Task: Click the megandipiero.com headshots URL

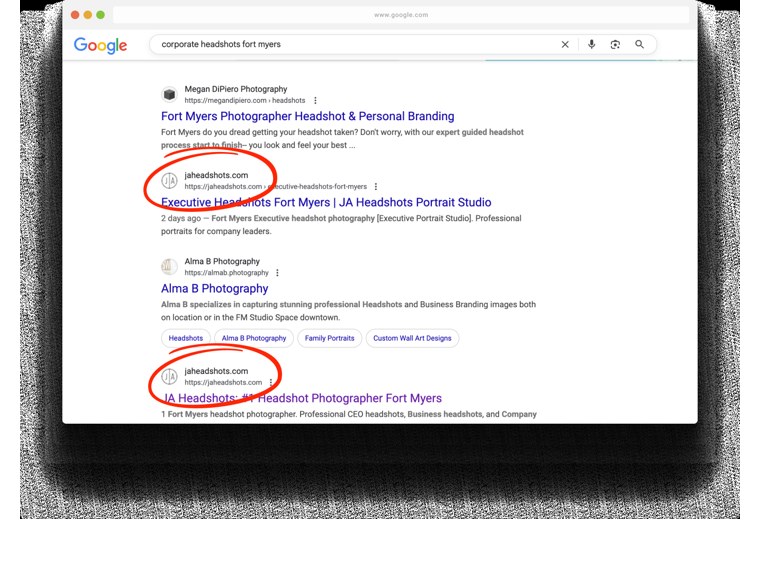Action: click(x=245, y=100)
